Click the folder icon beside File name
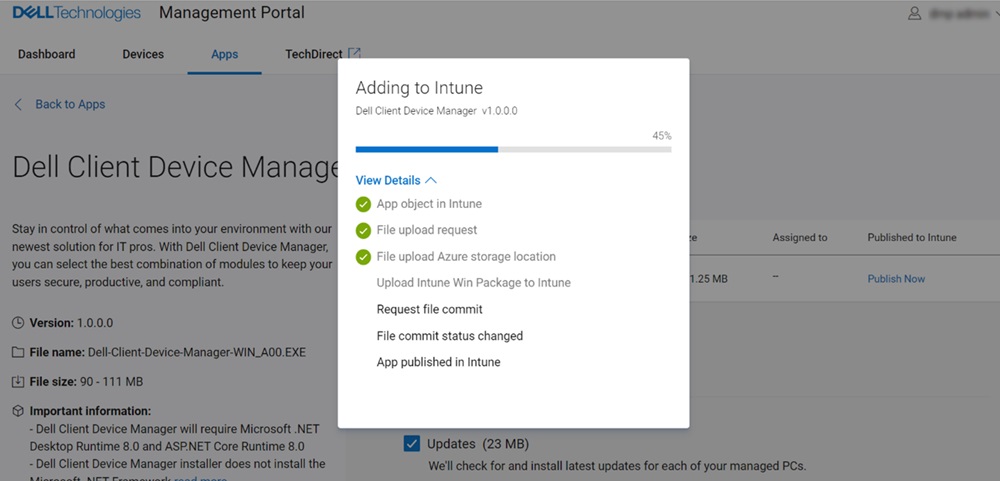The height and width of the screenshot is (481, 1000). click(19, 352)
